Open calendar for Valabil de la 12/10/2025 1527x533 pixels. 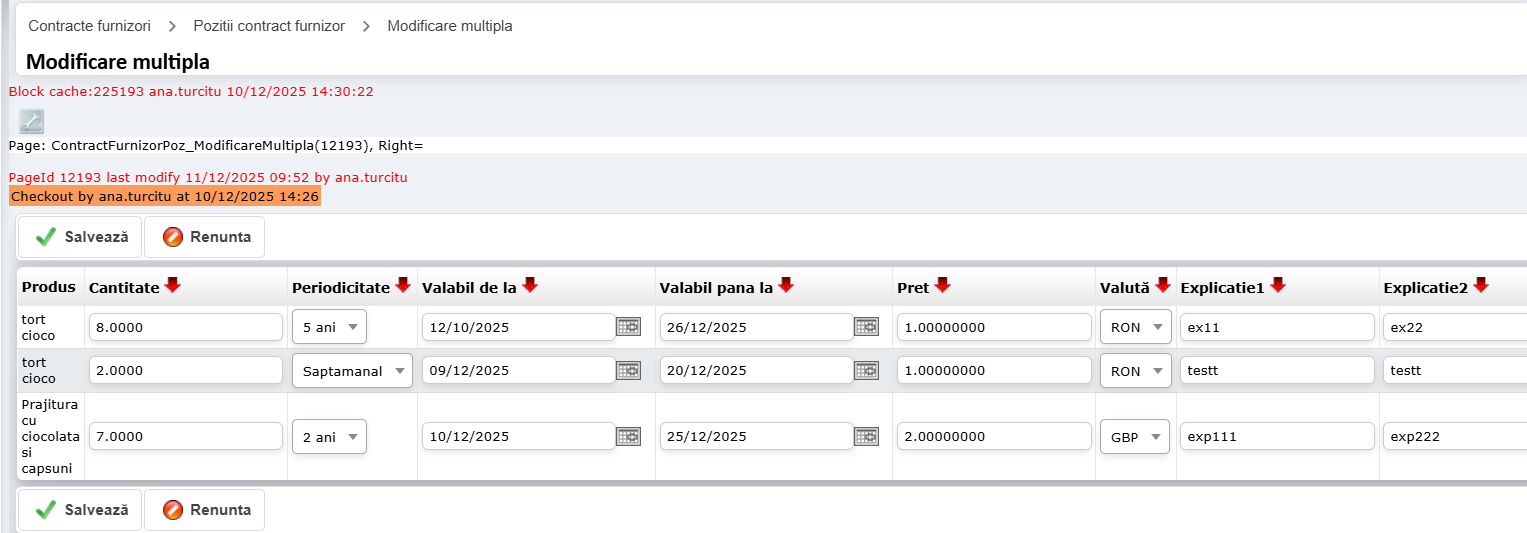coord(628,327)
